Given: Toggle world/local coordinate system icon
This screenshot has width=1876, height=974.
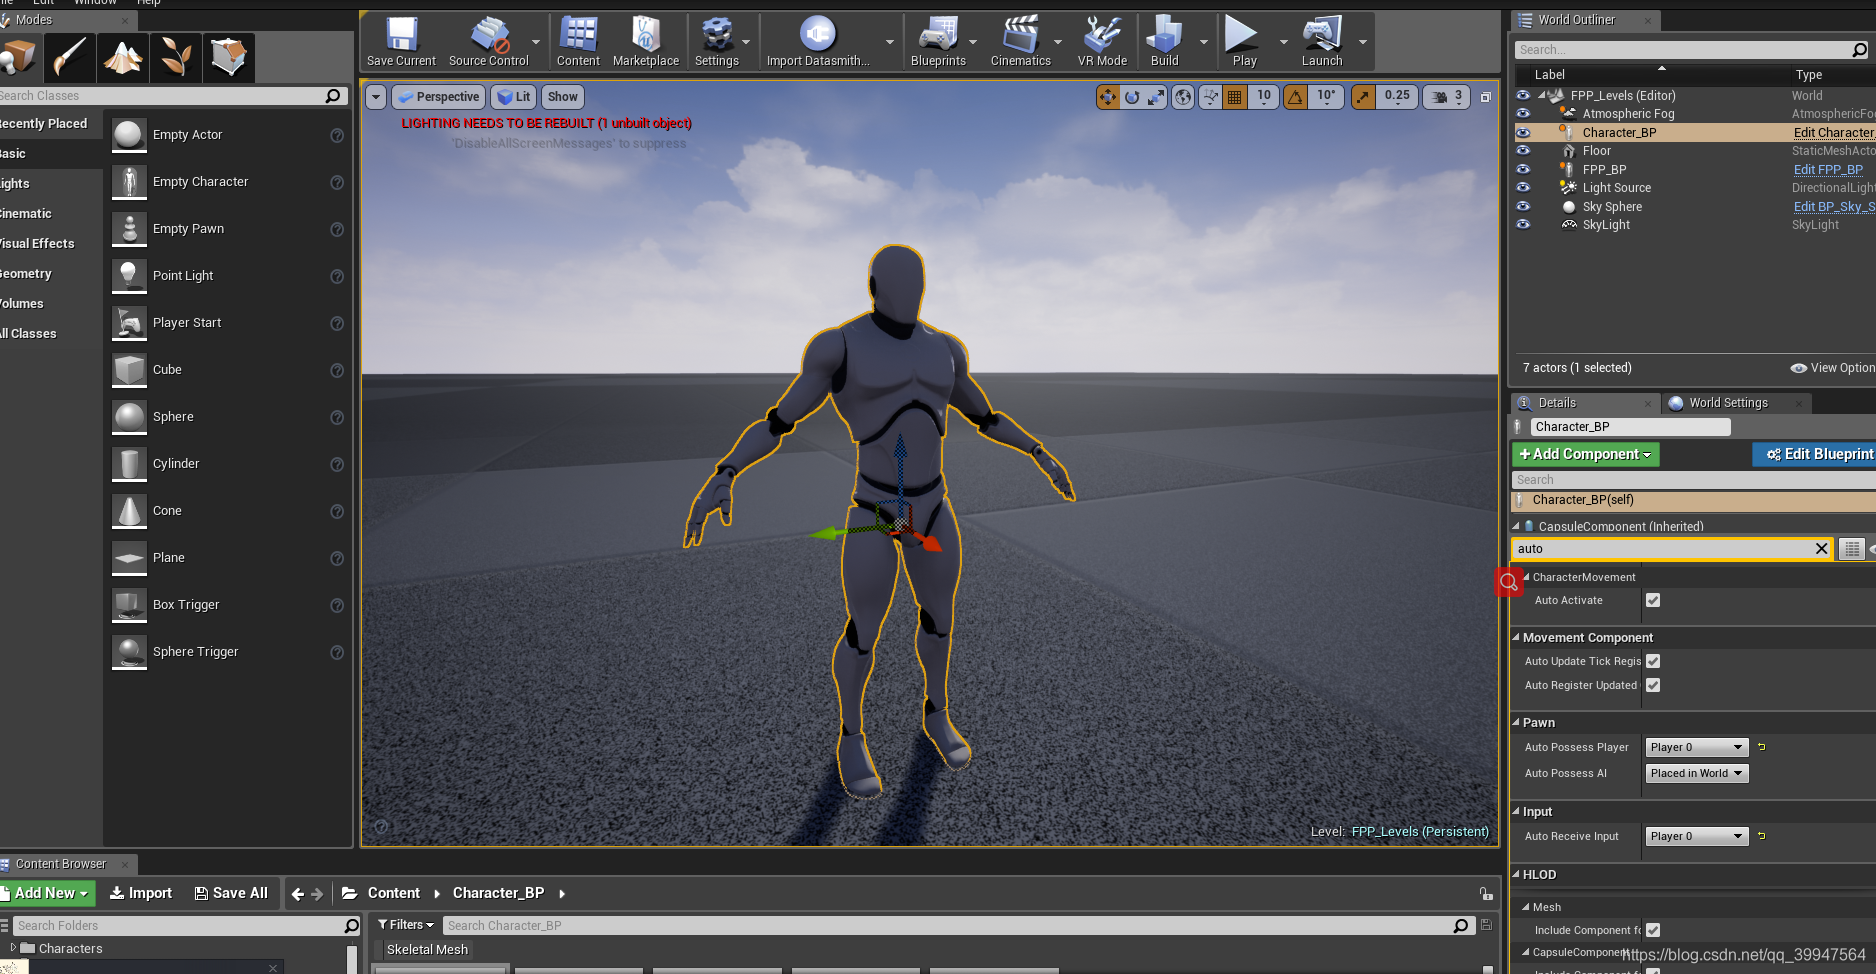Looking at the screenshot, I should tap(1183, 97).
